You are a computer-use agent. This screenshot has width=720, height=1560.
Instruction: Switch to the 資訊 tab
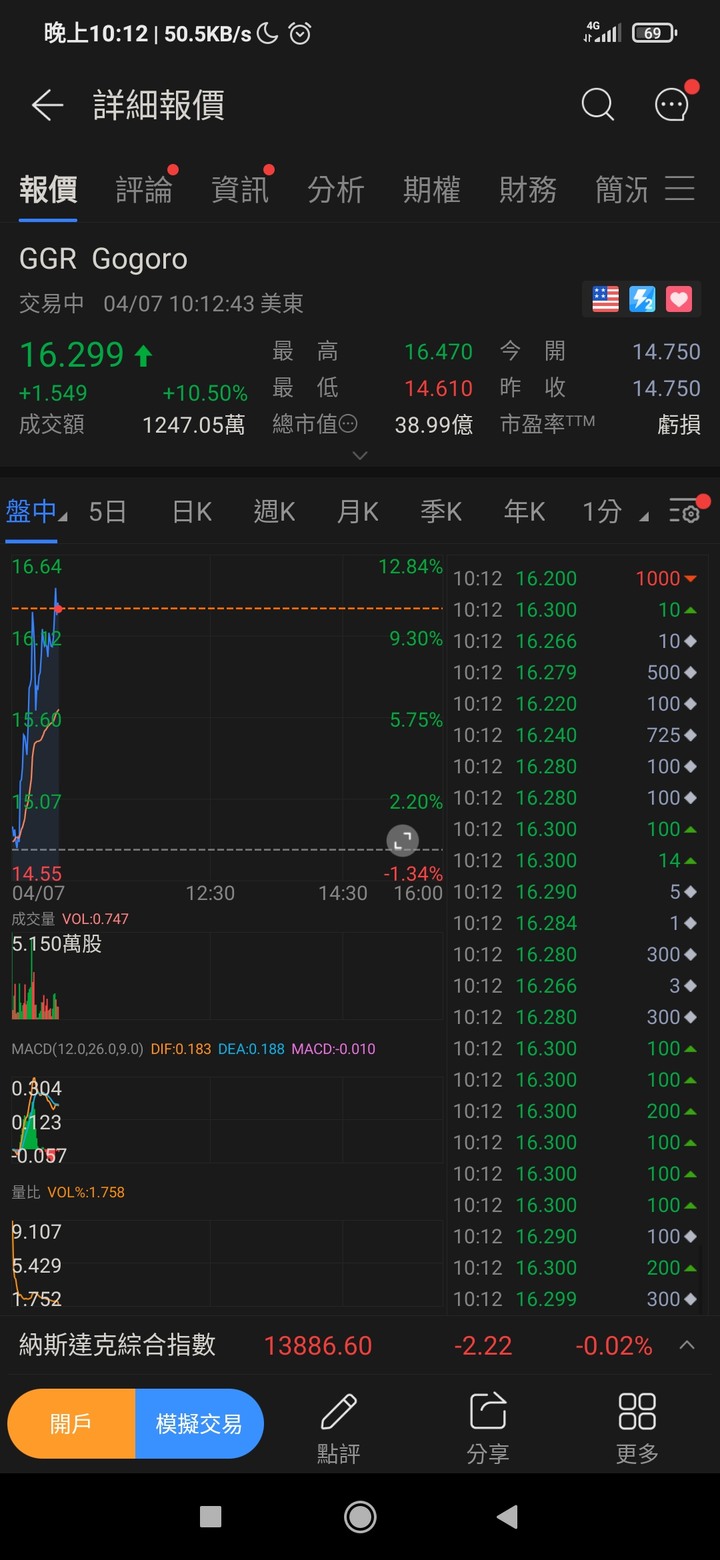240,189
